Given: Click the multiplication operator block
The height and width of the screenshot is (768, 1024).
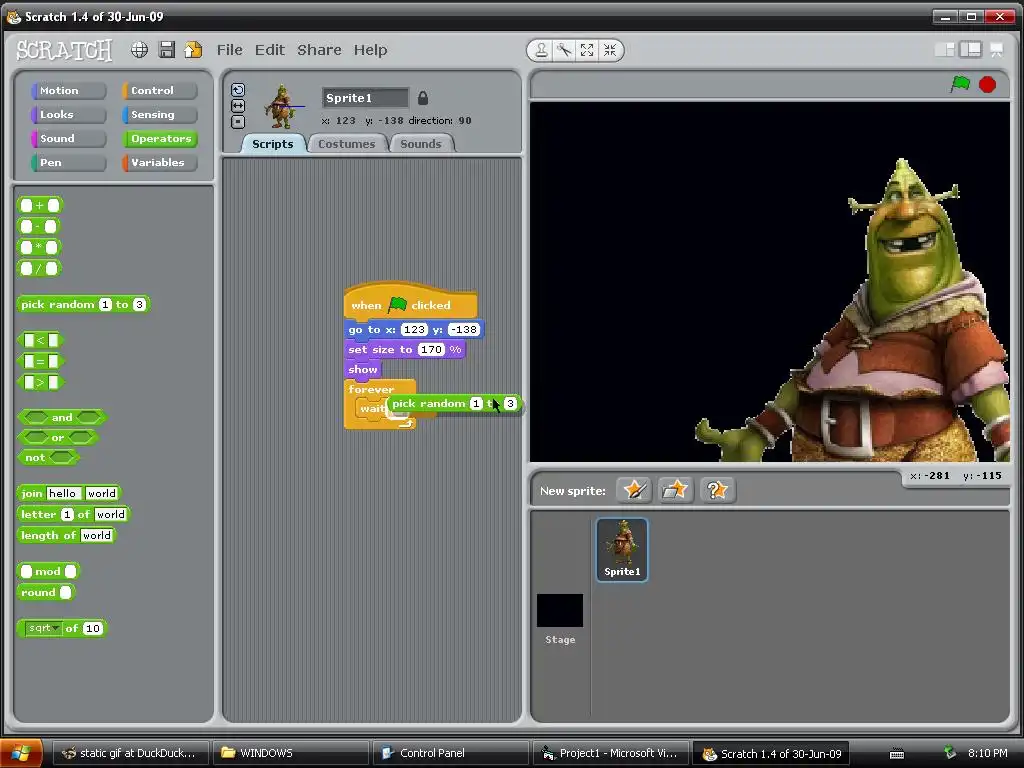Looking at the screenshot, I should 39,248.
